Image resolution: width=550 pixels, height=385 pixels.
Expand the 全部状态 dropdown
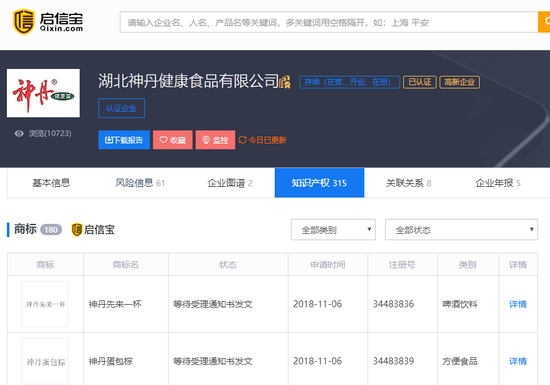461,230
